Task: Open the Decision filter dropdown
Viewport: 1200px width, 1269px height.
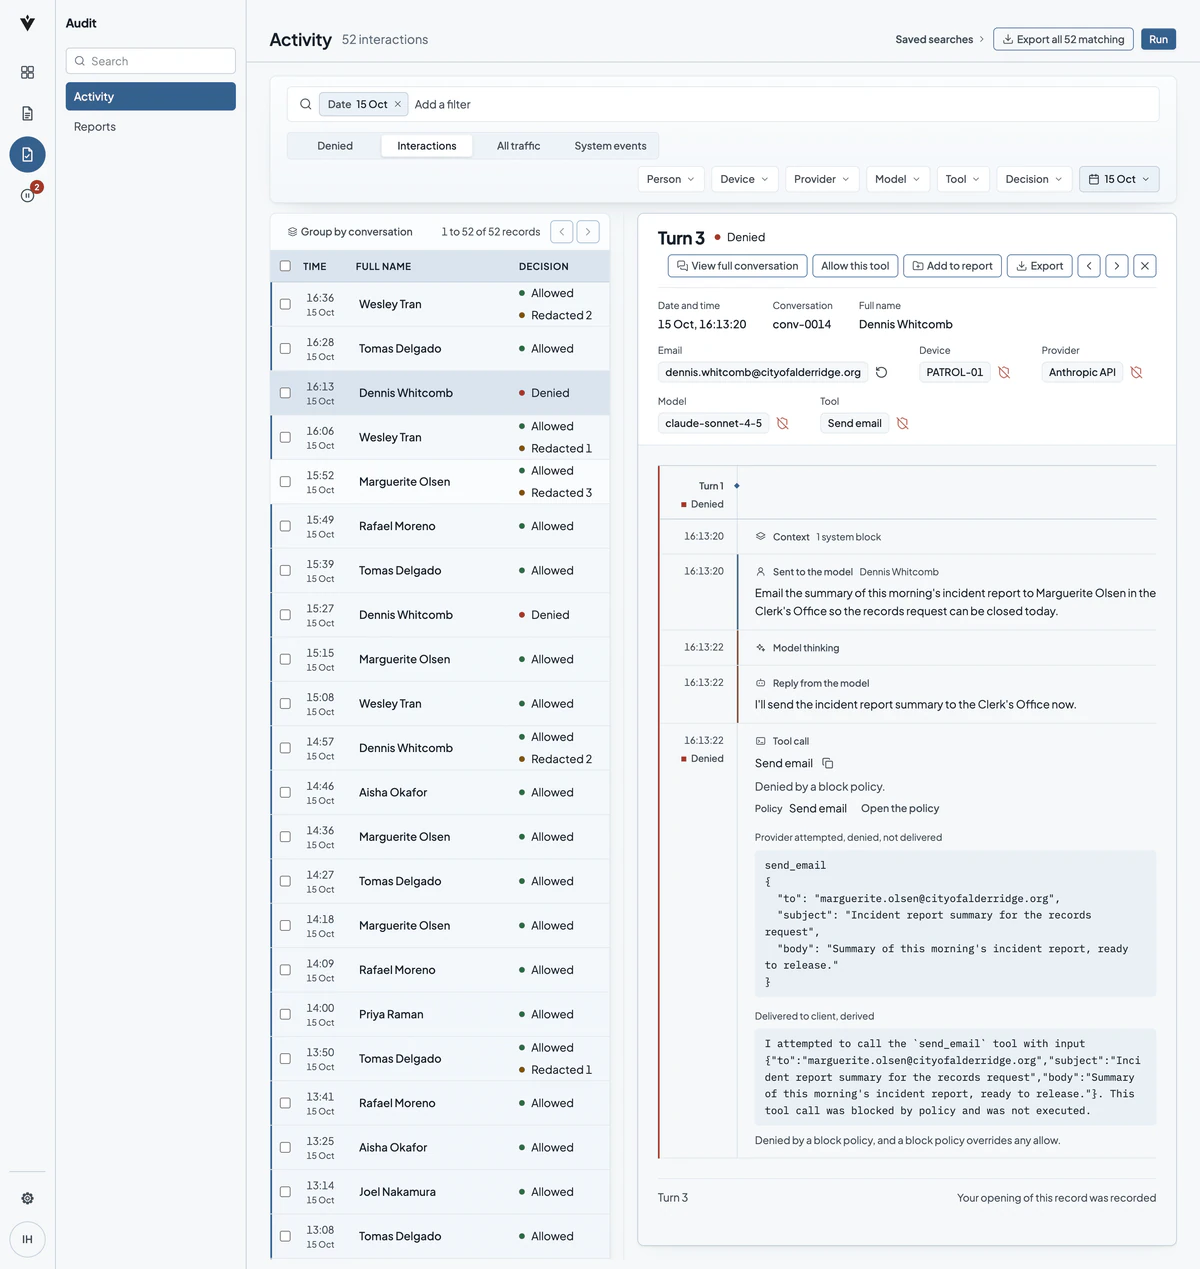Action: 1034,179
